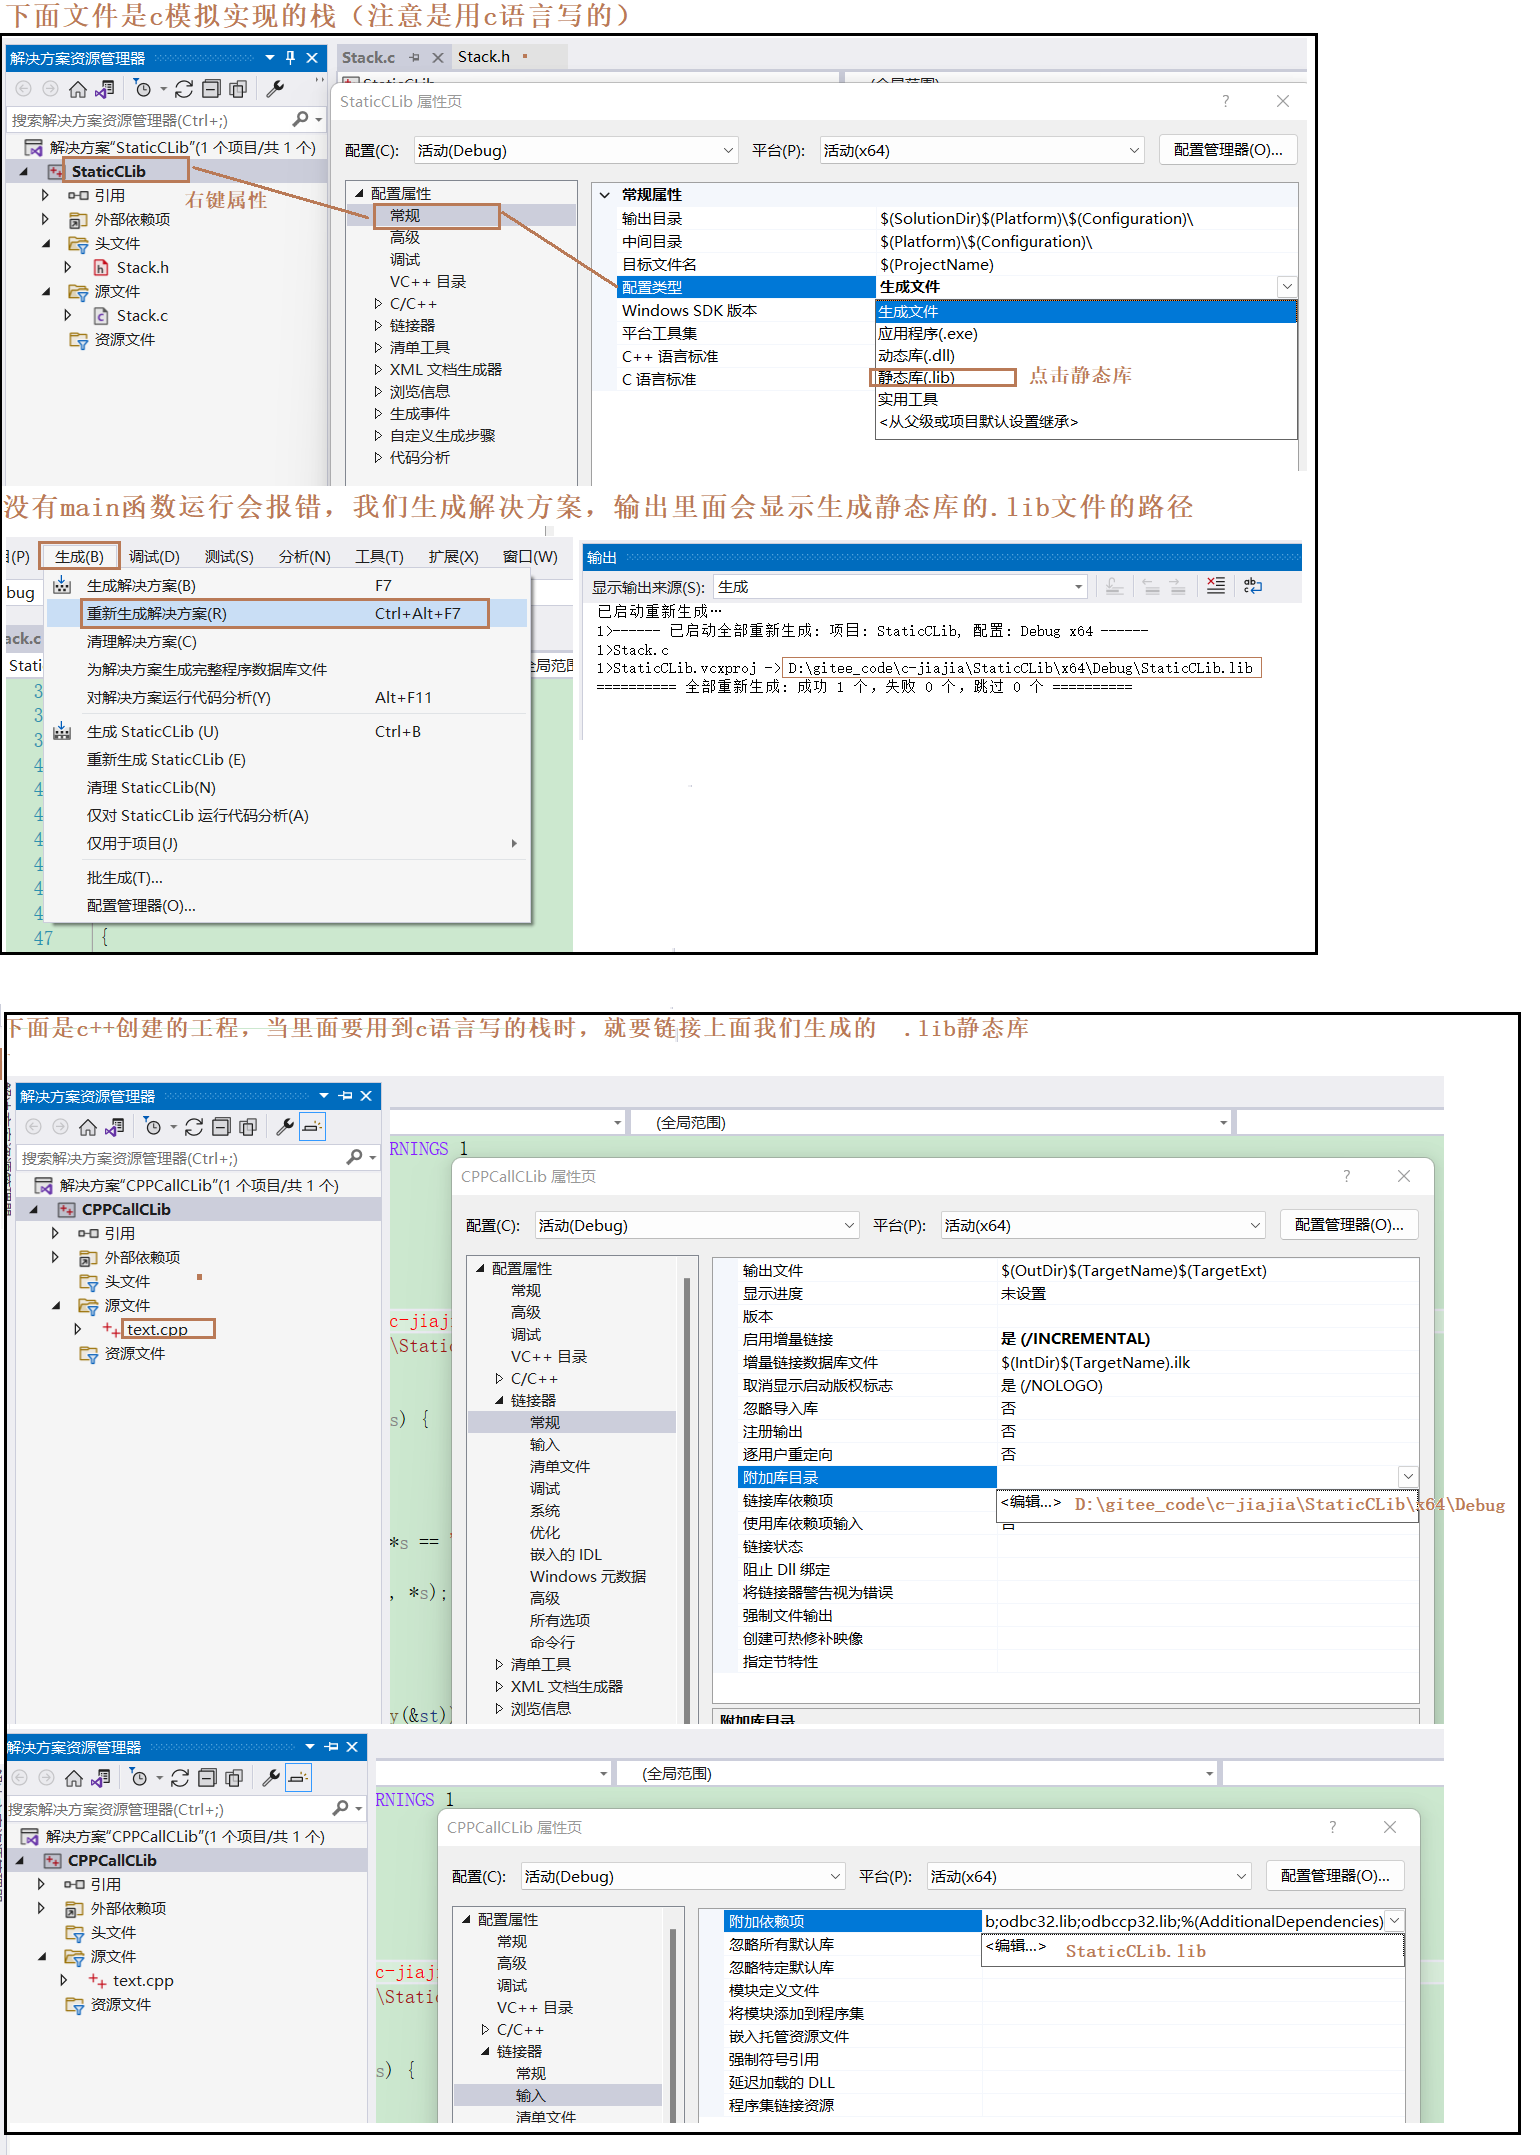Image resolution: width=1540 pixels, height=2155 pixels.
Task: Click the switch views icon in StaticCLib Solution Explorer
Action: (x=105, y=89)
